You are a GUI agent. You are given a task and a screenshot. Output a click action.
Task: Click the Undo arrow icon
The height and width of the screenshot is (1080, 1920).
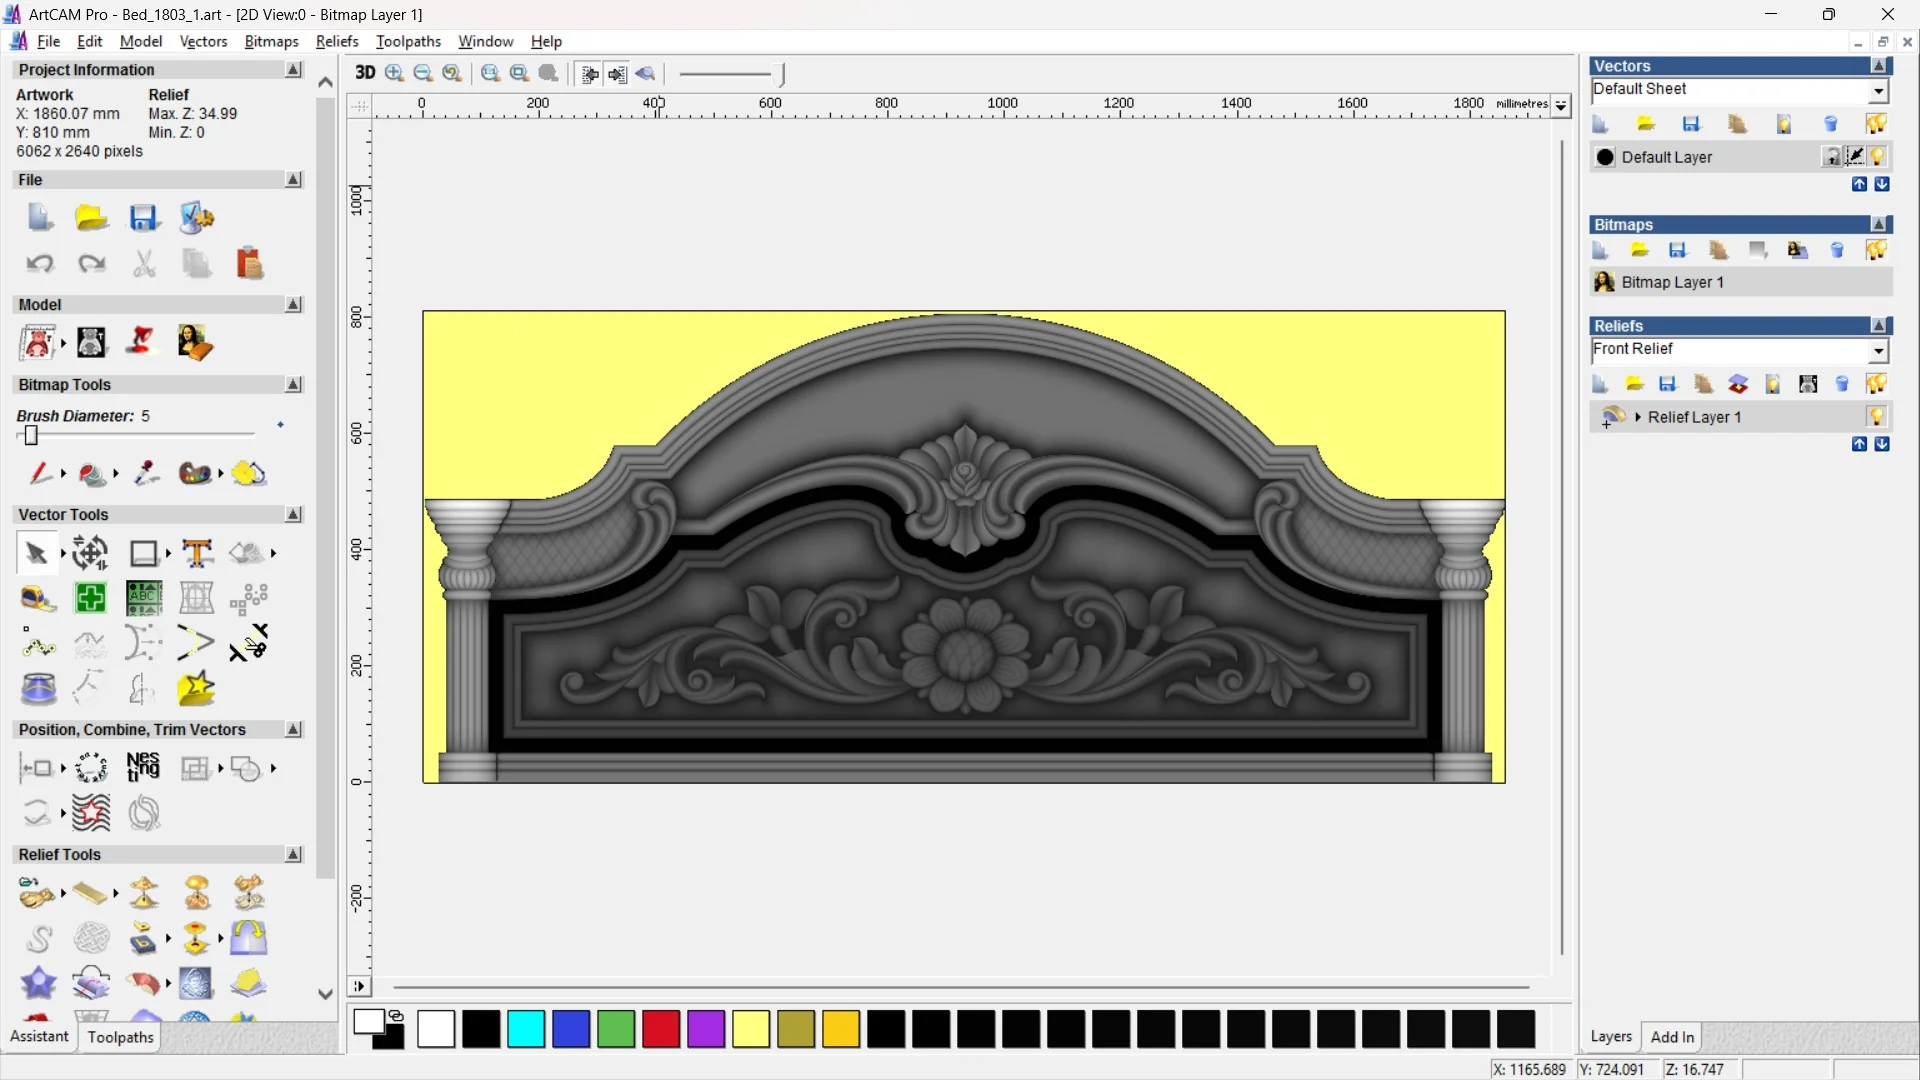[40, 264]
